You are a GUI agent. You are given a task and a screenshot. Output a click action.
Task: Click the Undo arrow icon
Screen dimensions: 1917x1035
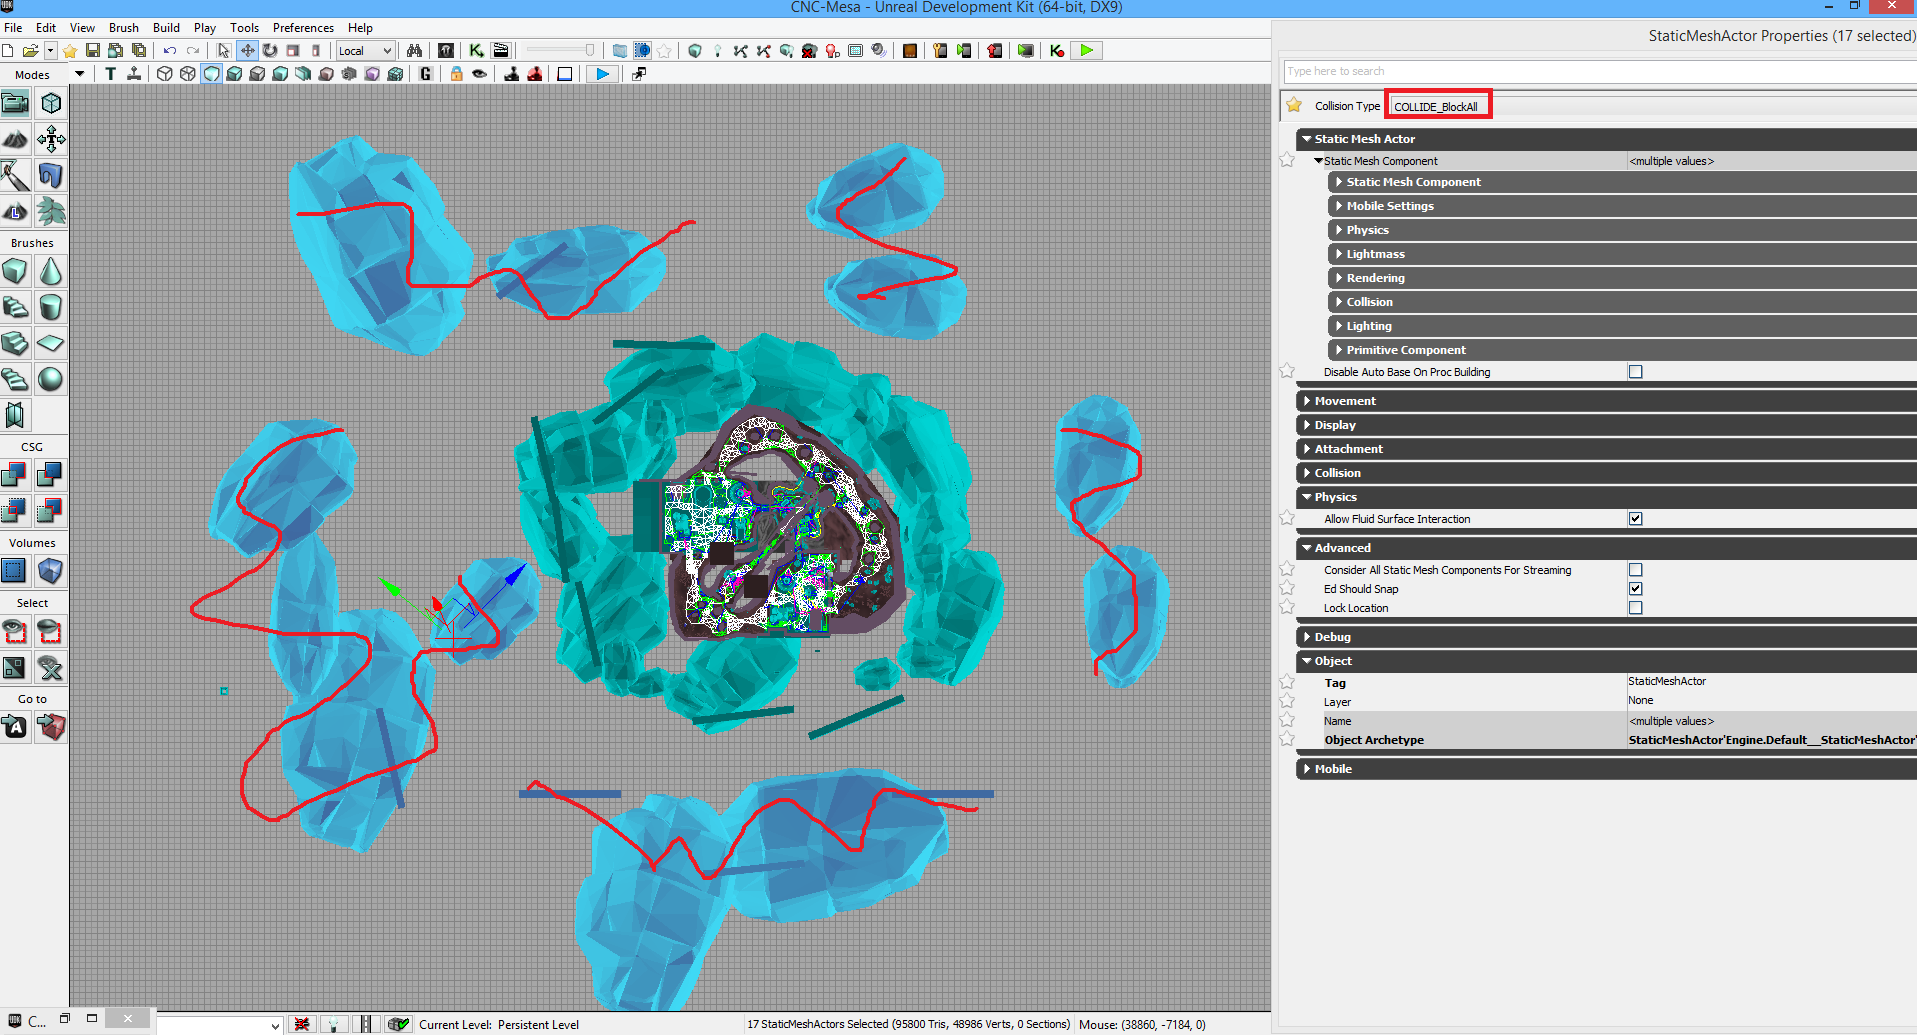[170, 51]
